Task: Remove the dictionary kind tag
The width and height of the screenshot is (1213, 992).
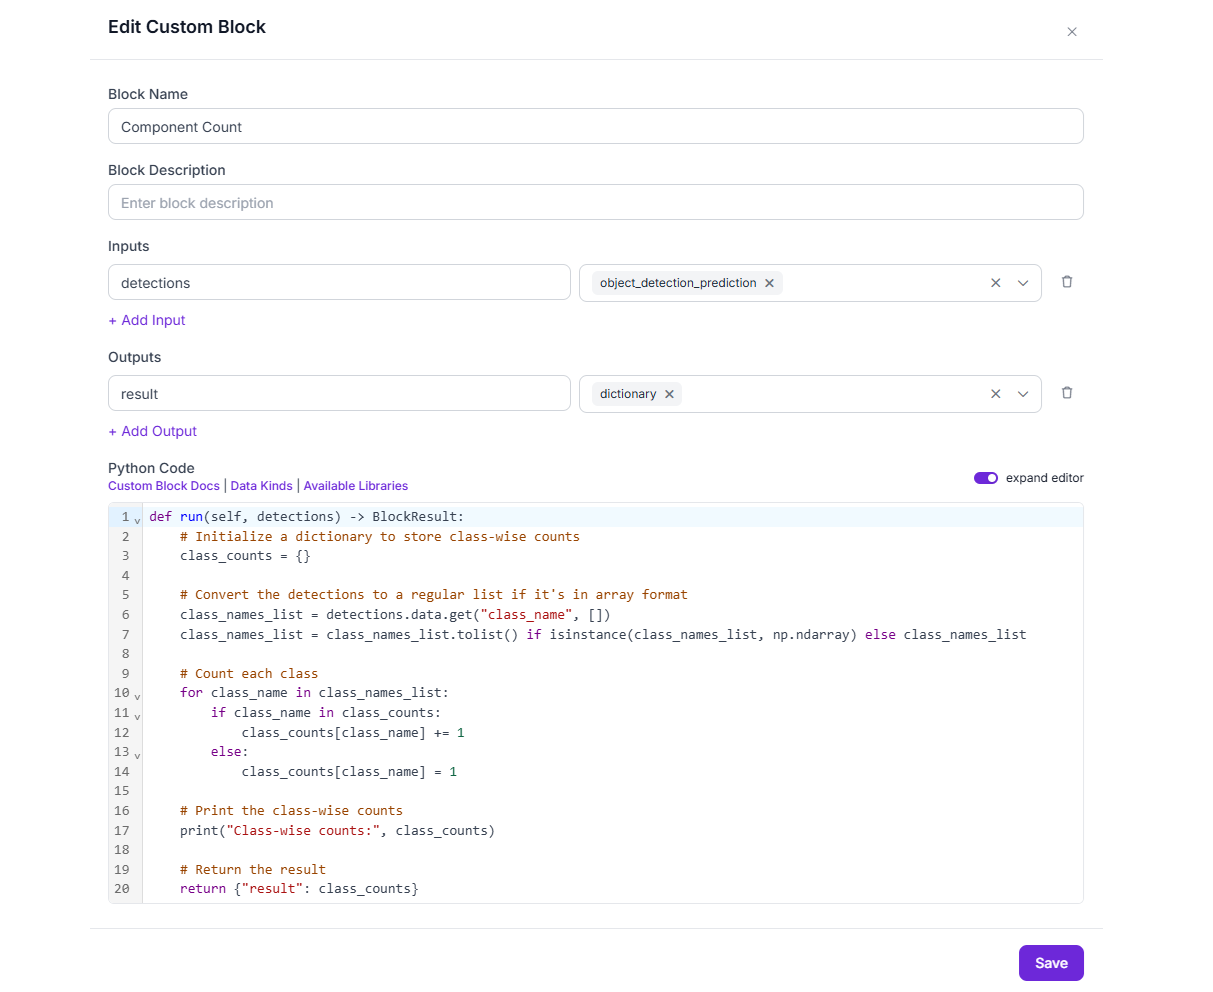Action: click(669, 394)
